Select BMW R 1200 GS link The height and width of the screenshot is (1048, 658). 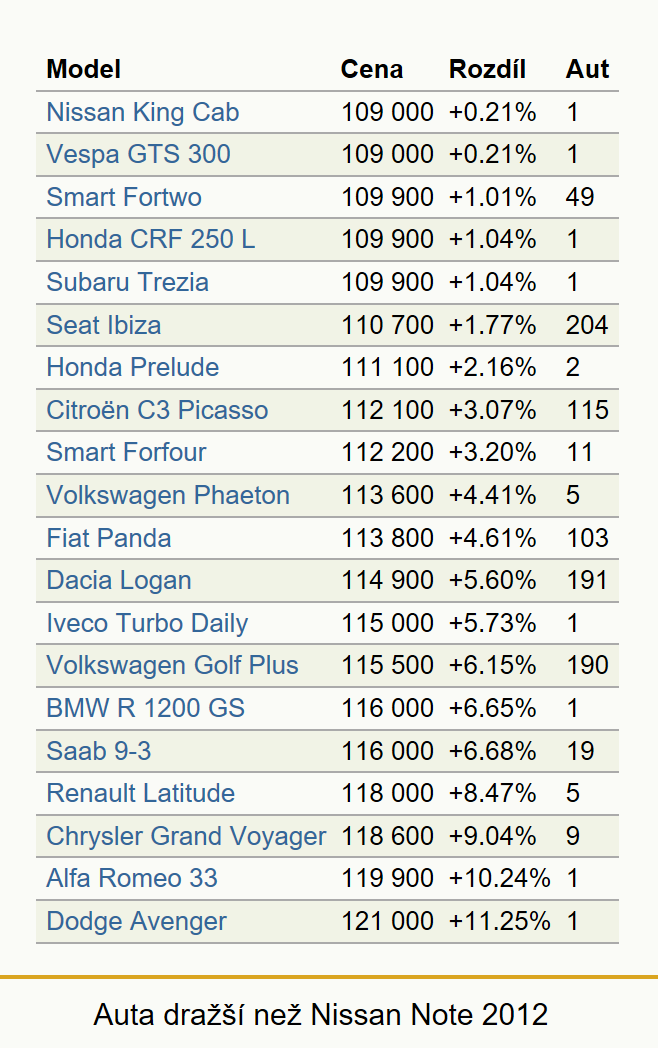(x=145, y=708)
